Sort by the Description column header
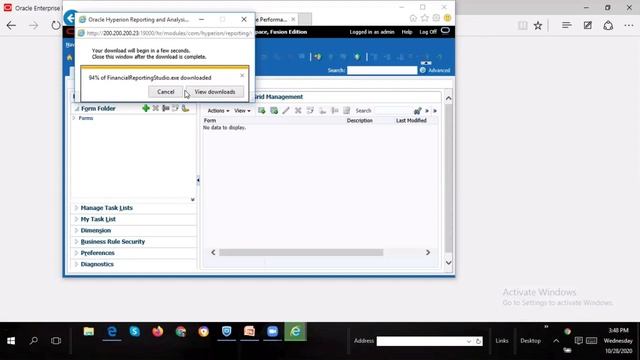Image resolution: width=640 pixels, height=360 pixels. (360, 120)
